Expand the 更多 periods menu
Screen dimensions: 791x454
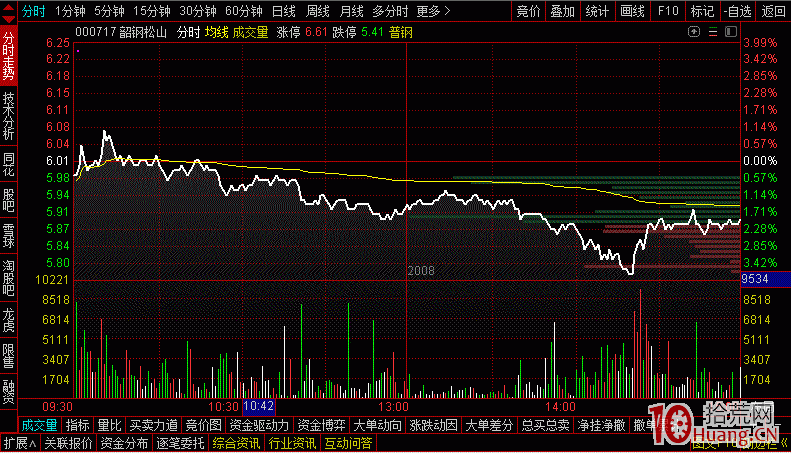coord(433,11)
